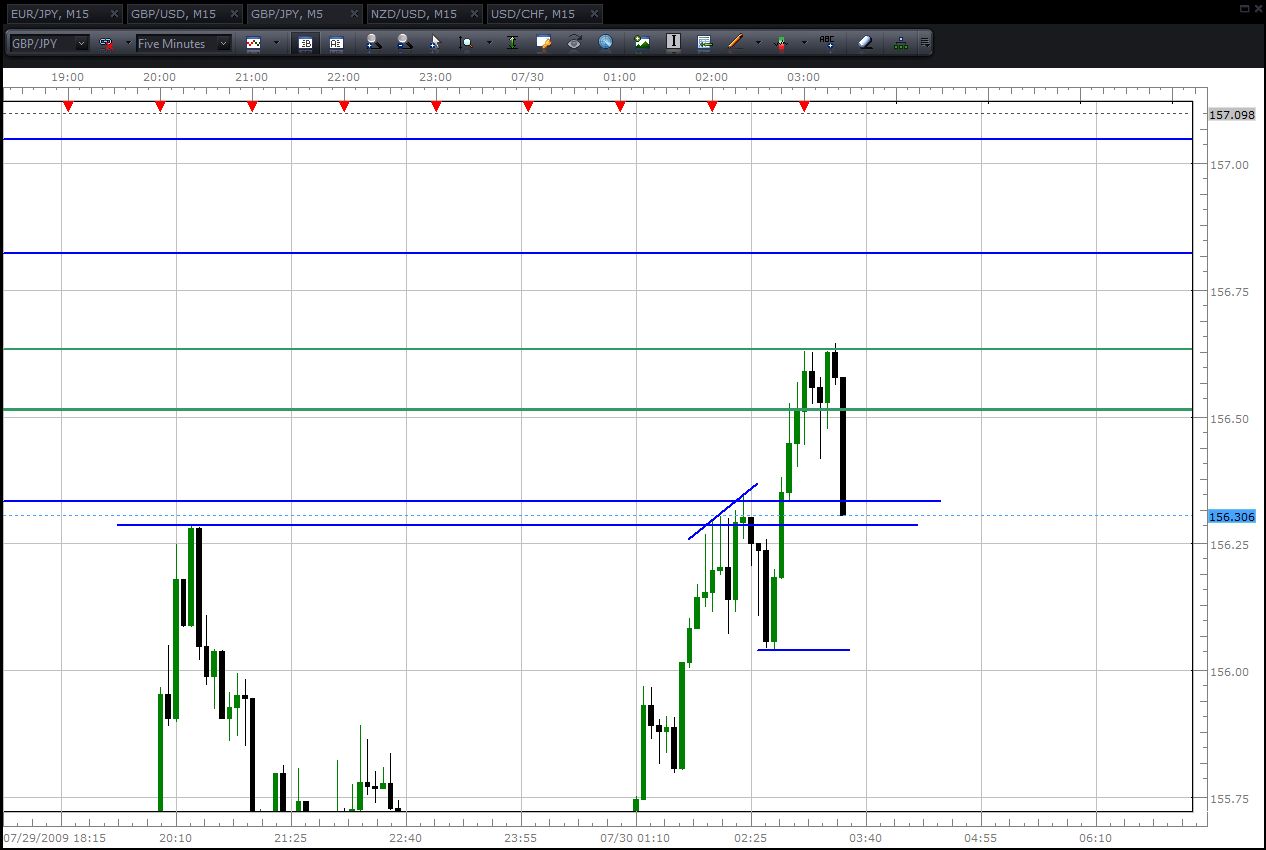This screenshot has width=1266, height=850.
Task: Toggle the bid price display button
Action: pos(305,43)
